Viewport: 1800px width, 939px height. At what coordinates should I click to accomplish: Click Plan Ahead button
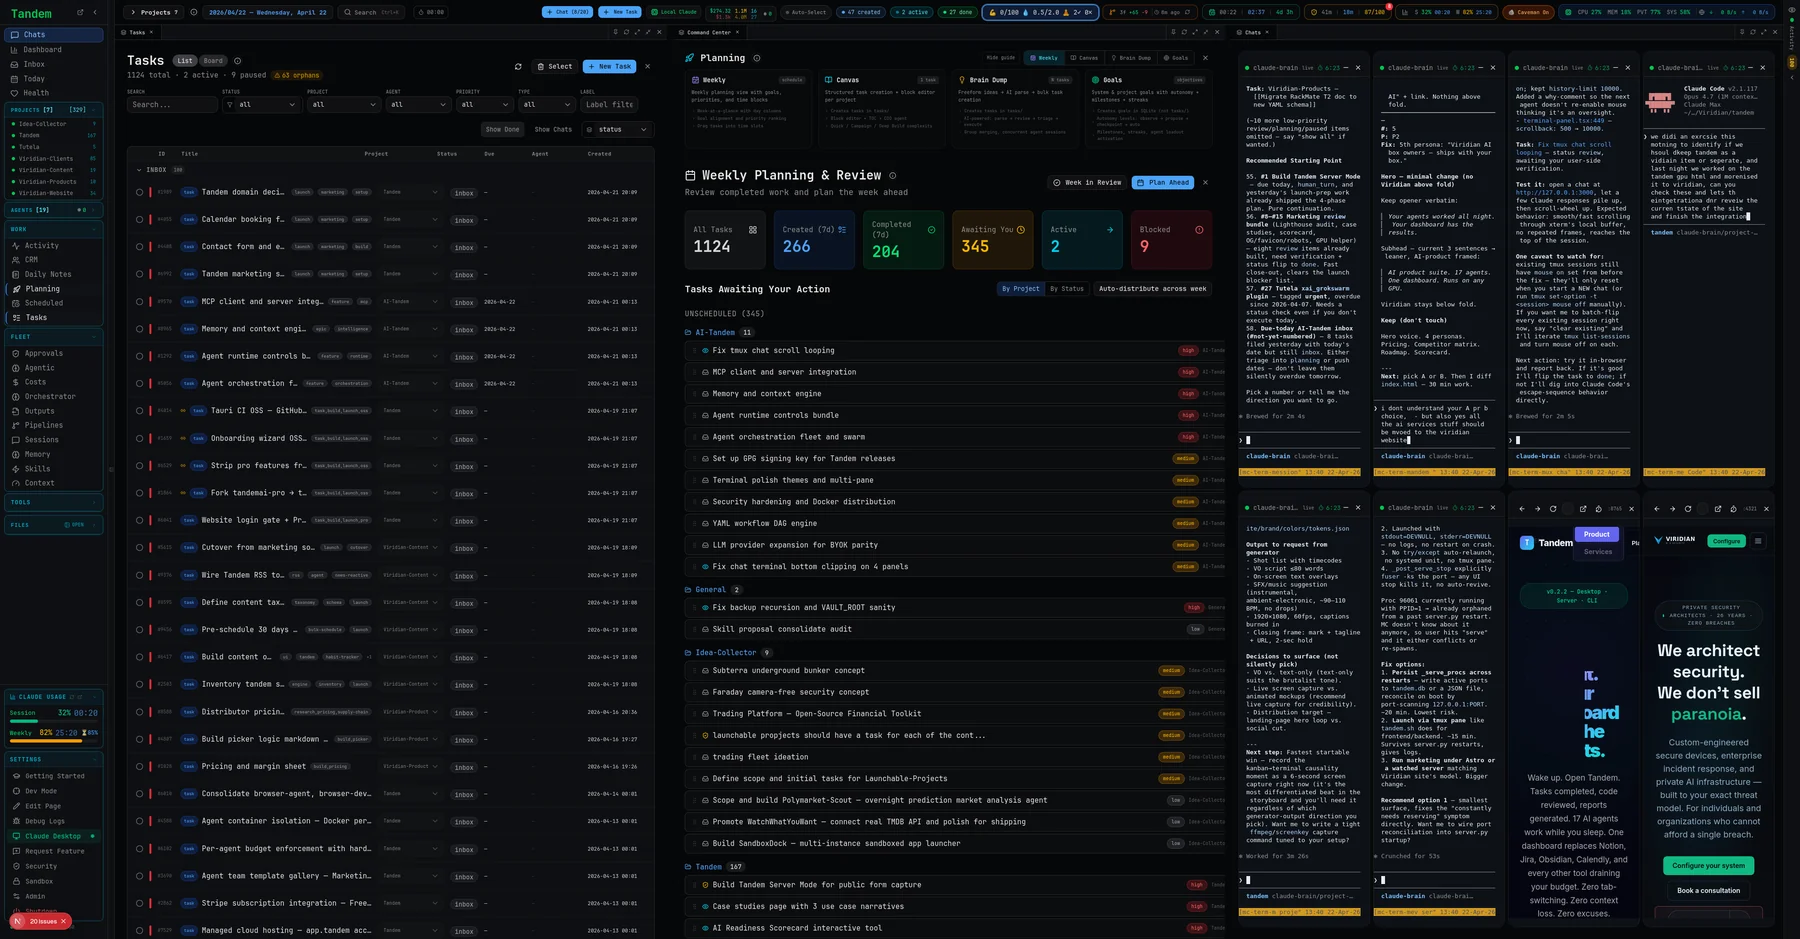[x=1163, y=183]
